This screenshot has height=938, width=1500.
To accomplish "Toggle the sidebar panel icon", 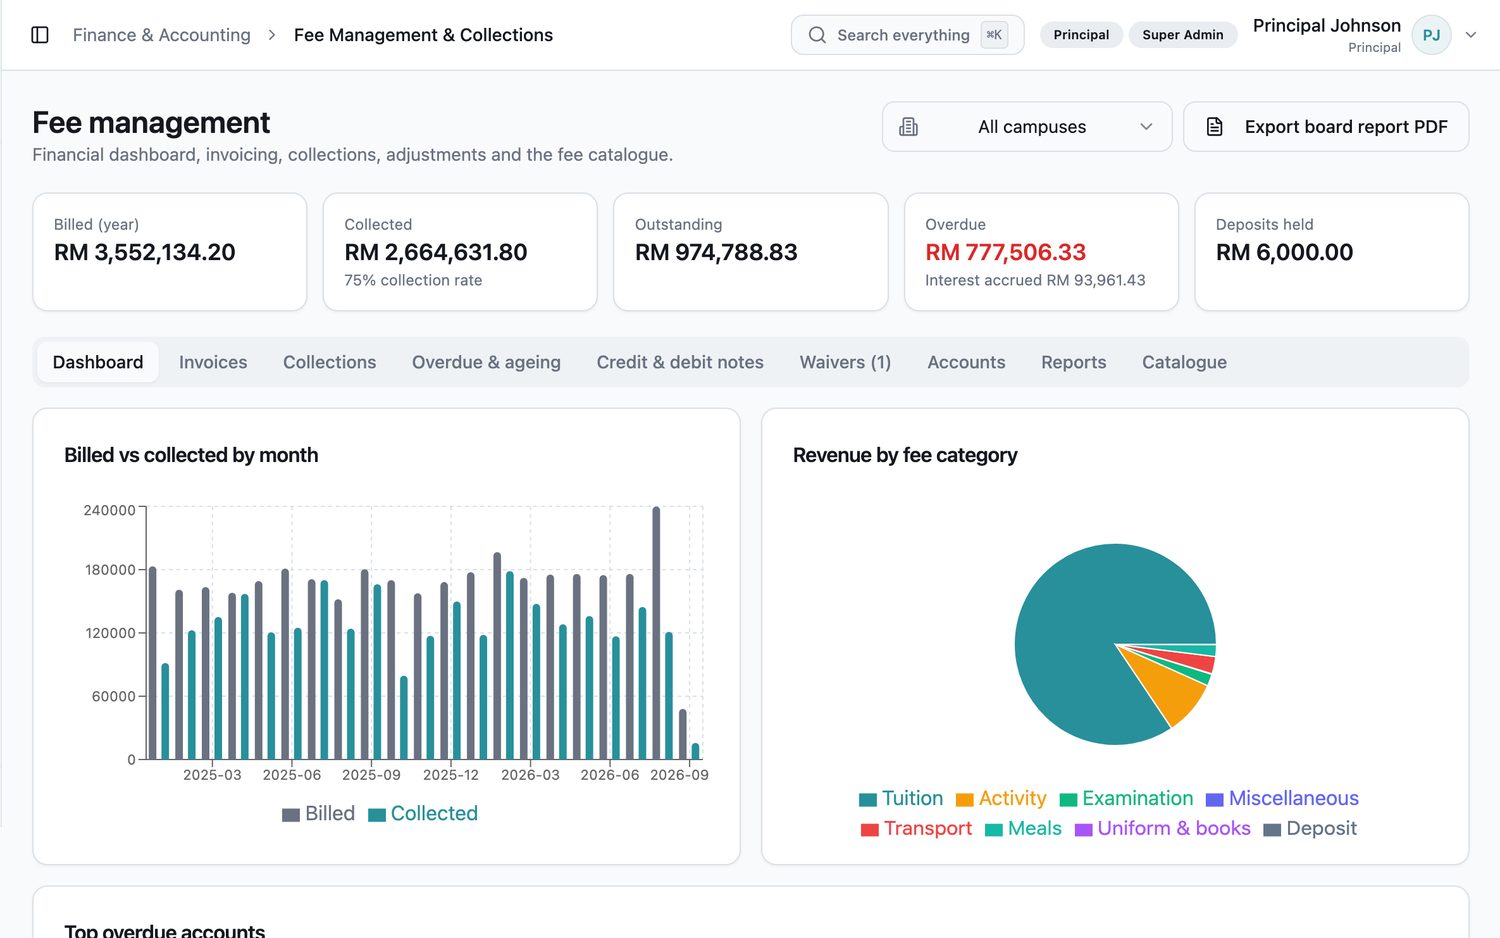I will (40, 35).
